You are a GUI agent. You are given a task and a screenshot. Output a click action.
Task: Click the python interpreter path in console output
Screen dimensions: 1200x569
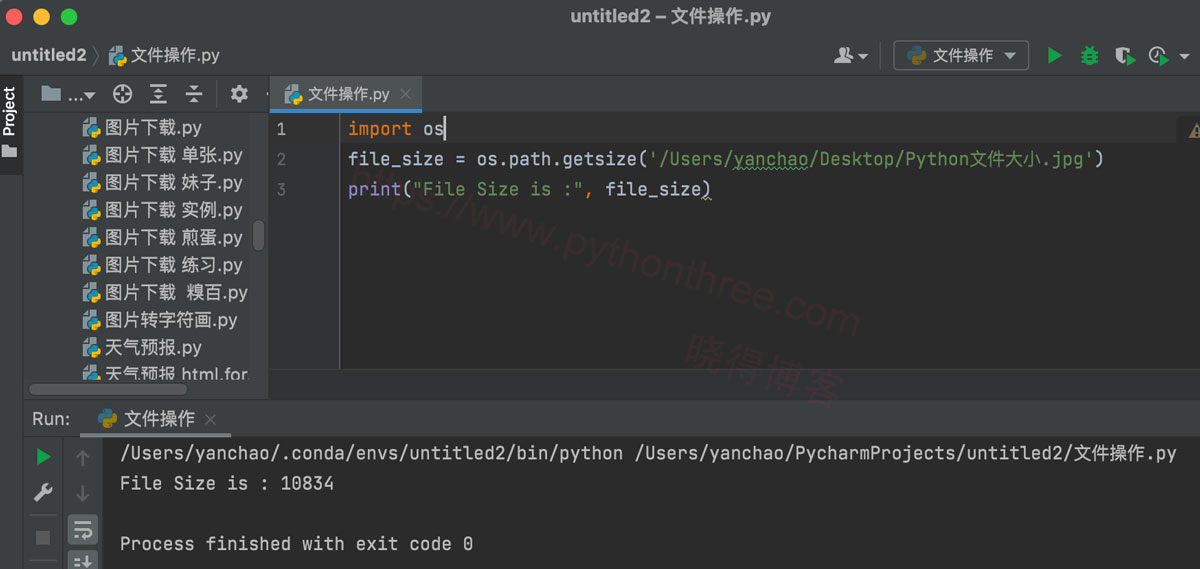371,454
